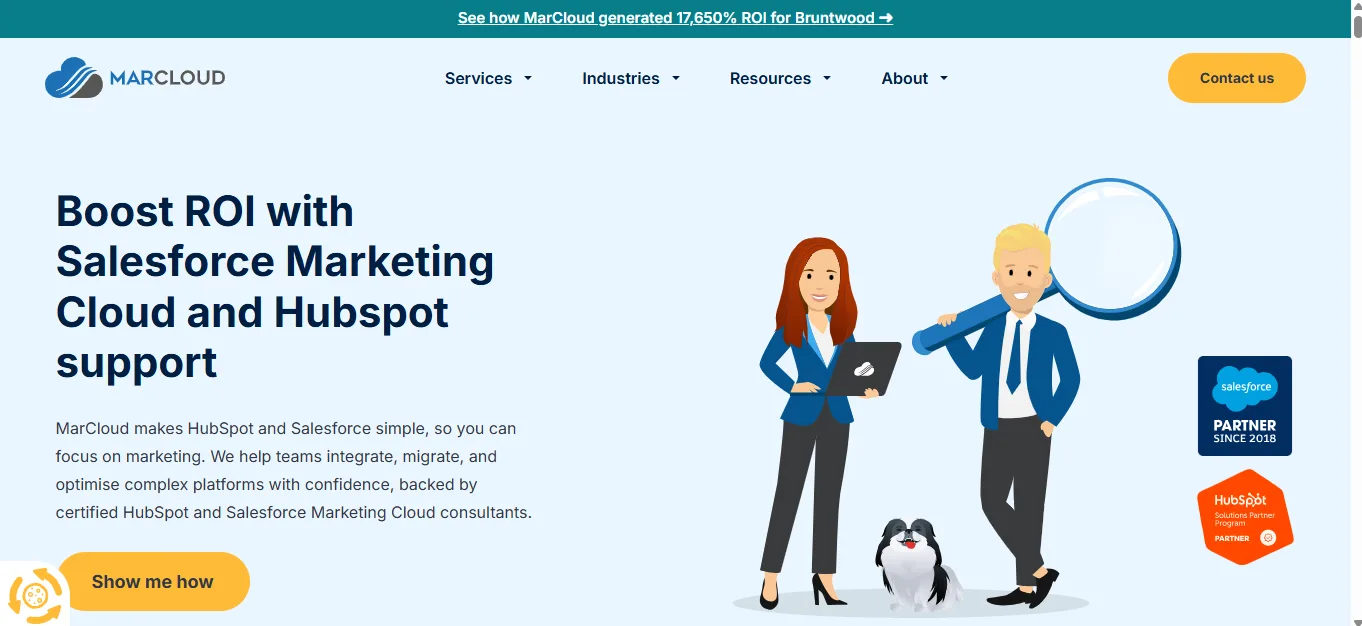Click the MarCloud description paragraph text
Image resolution: width=1362 pixels, height=626 pixels.
pos(294,470)
